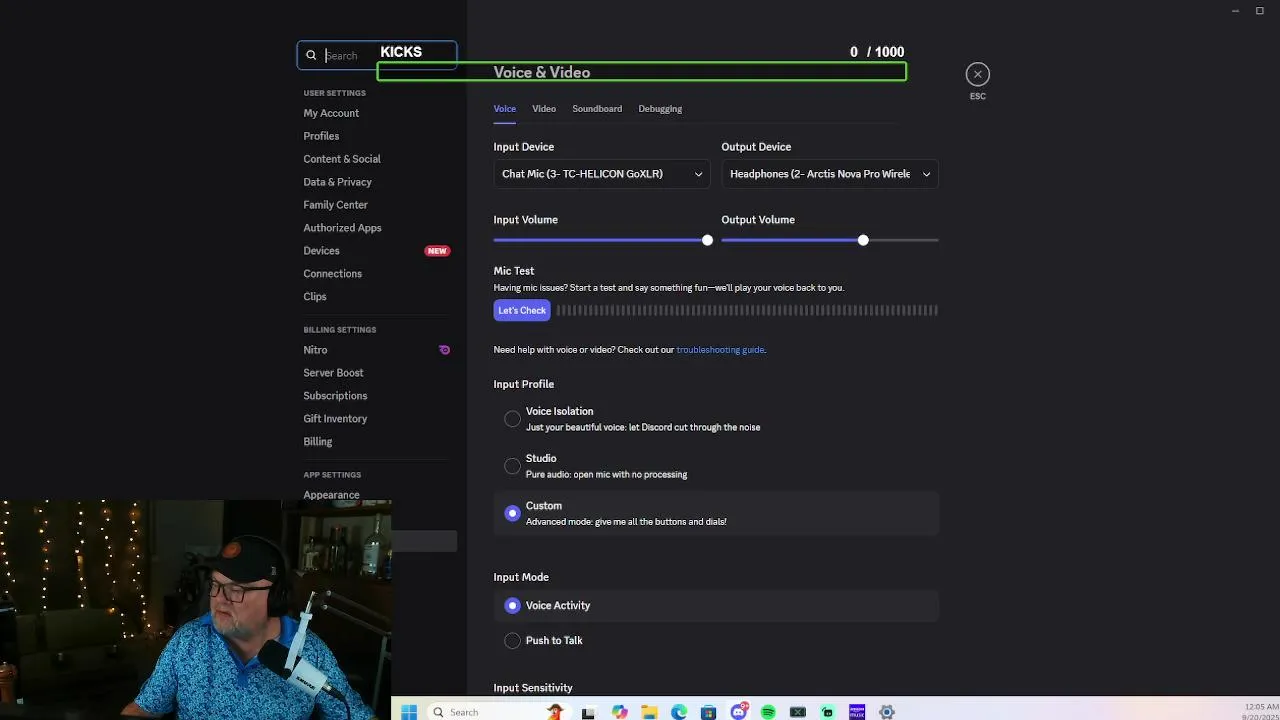
Task: Click the NEW badge next to Devices
Action: pyautogui.click(x=437, y=251)
